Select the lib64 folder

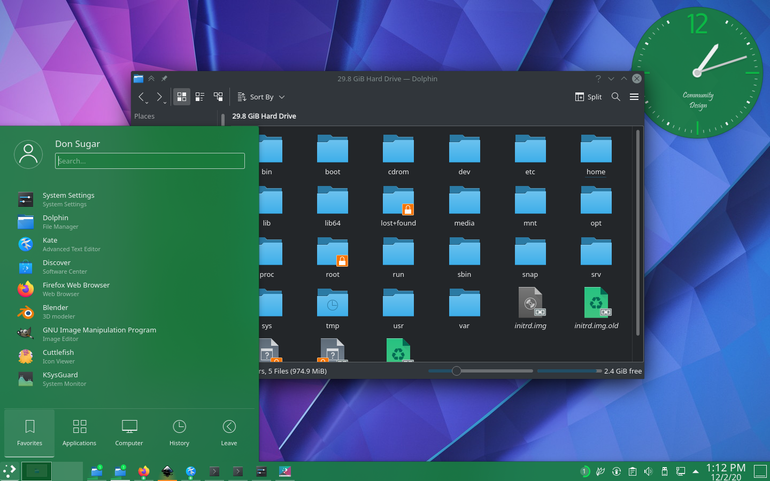[332, 206]
